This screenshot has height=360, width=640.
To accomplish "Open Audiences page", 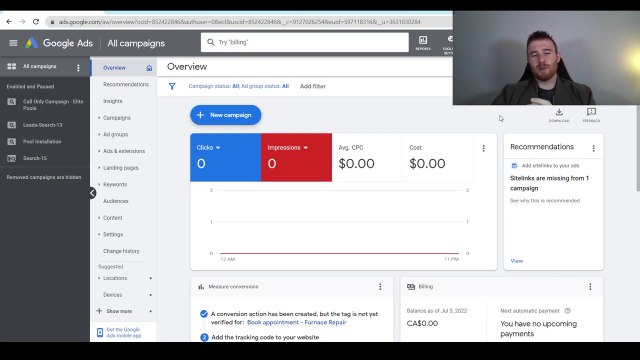I will pyautogui.click(x=116, y=201).
